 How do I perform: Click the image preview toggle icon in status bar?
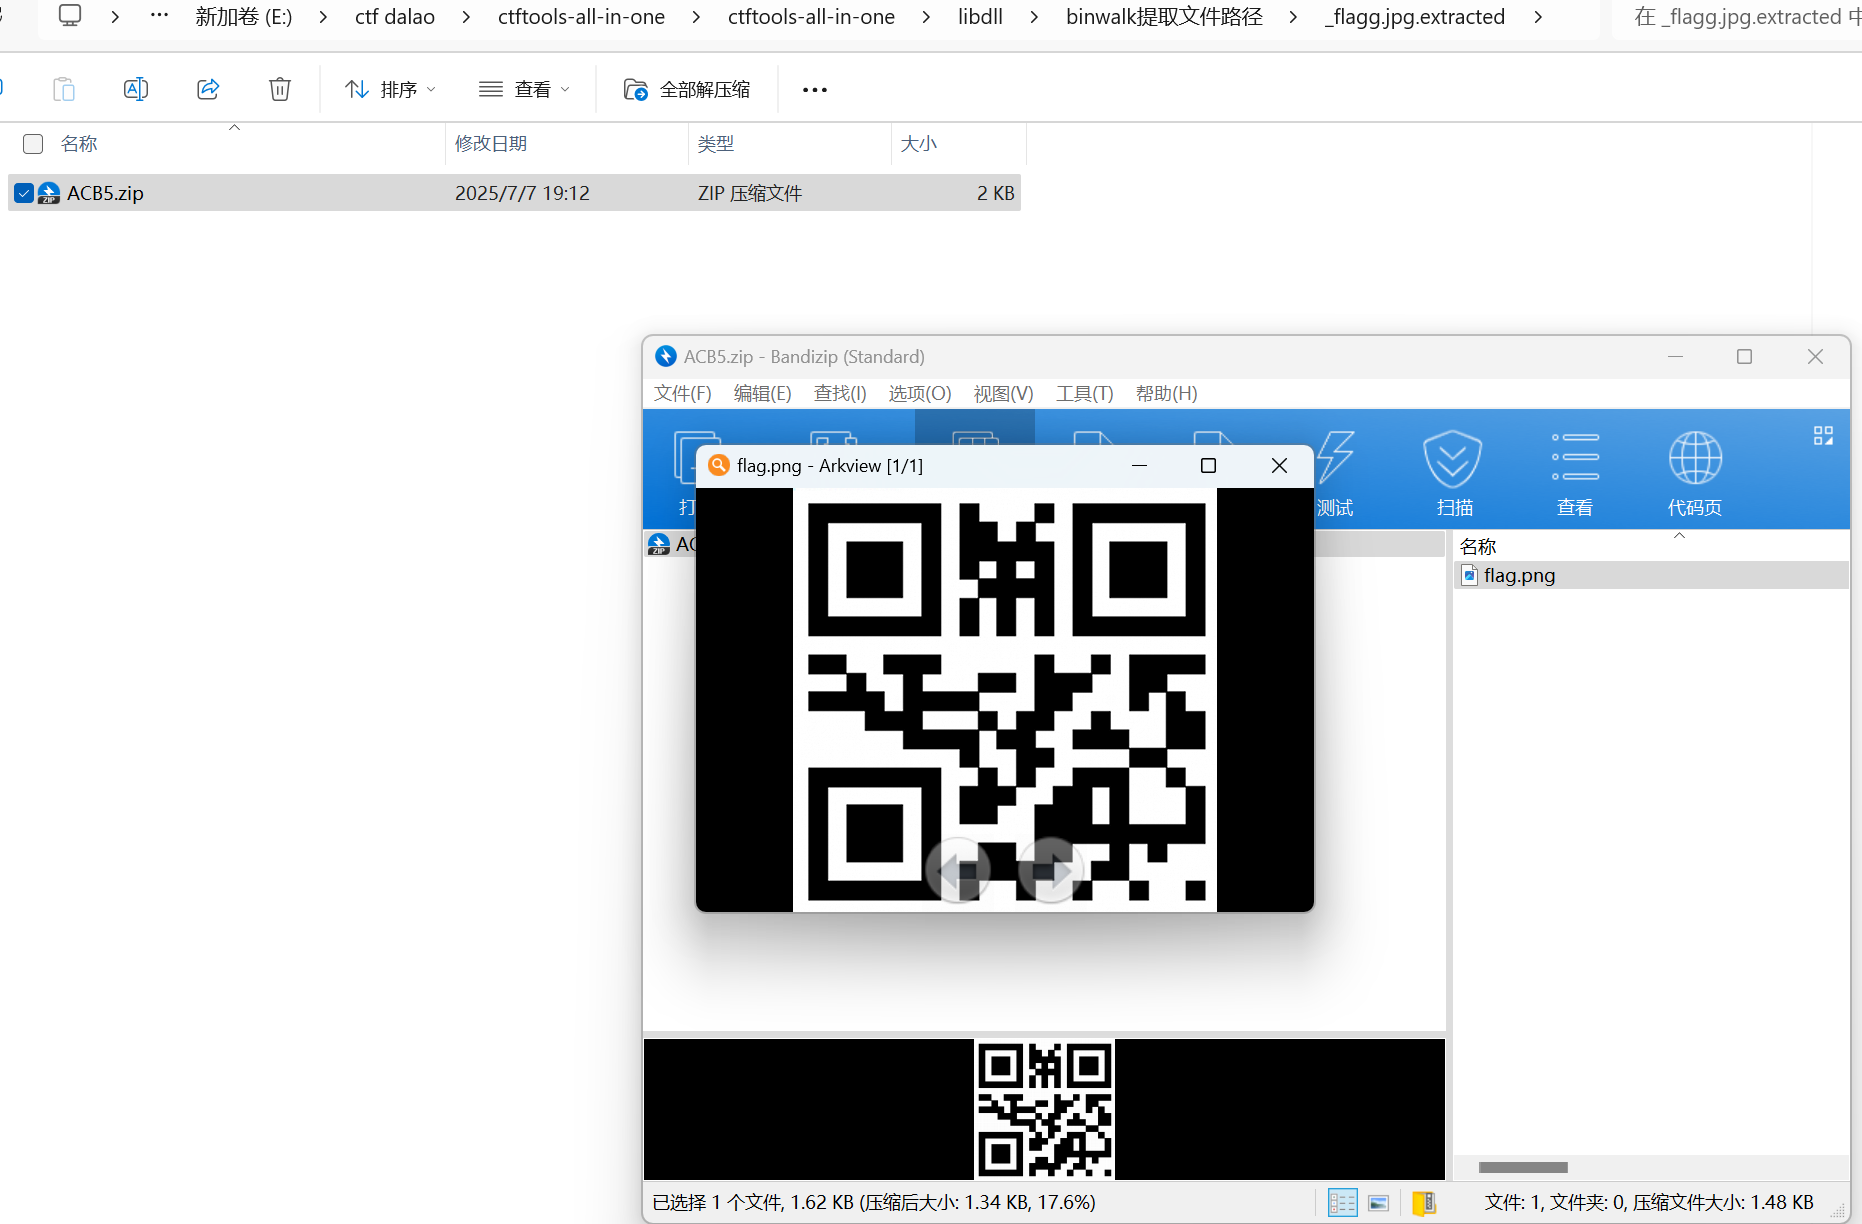click(1379, 1203)
